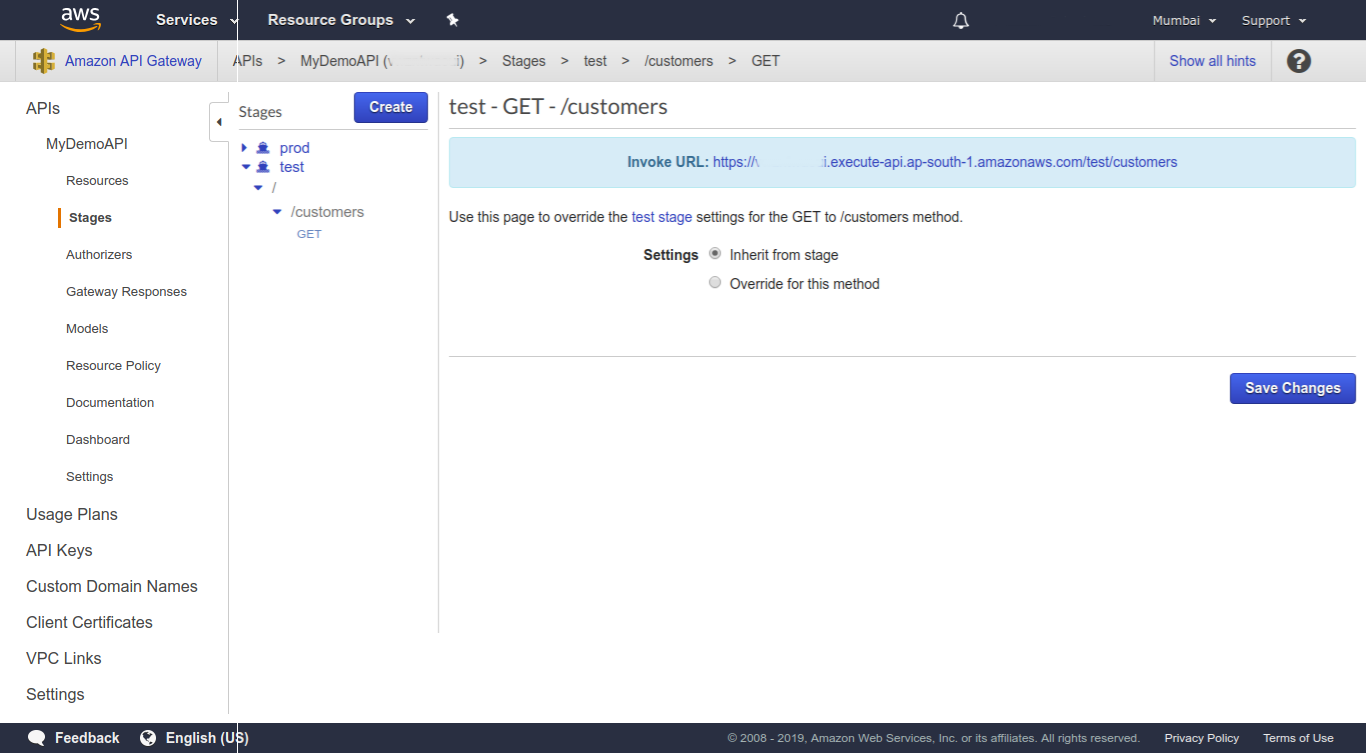Click Feedback in the footer
Viewport: 1366px width, 753px height.
click(87, 738)
